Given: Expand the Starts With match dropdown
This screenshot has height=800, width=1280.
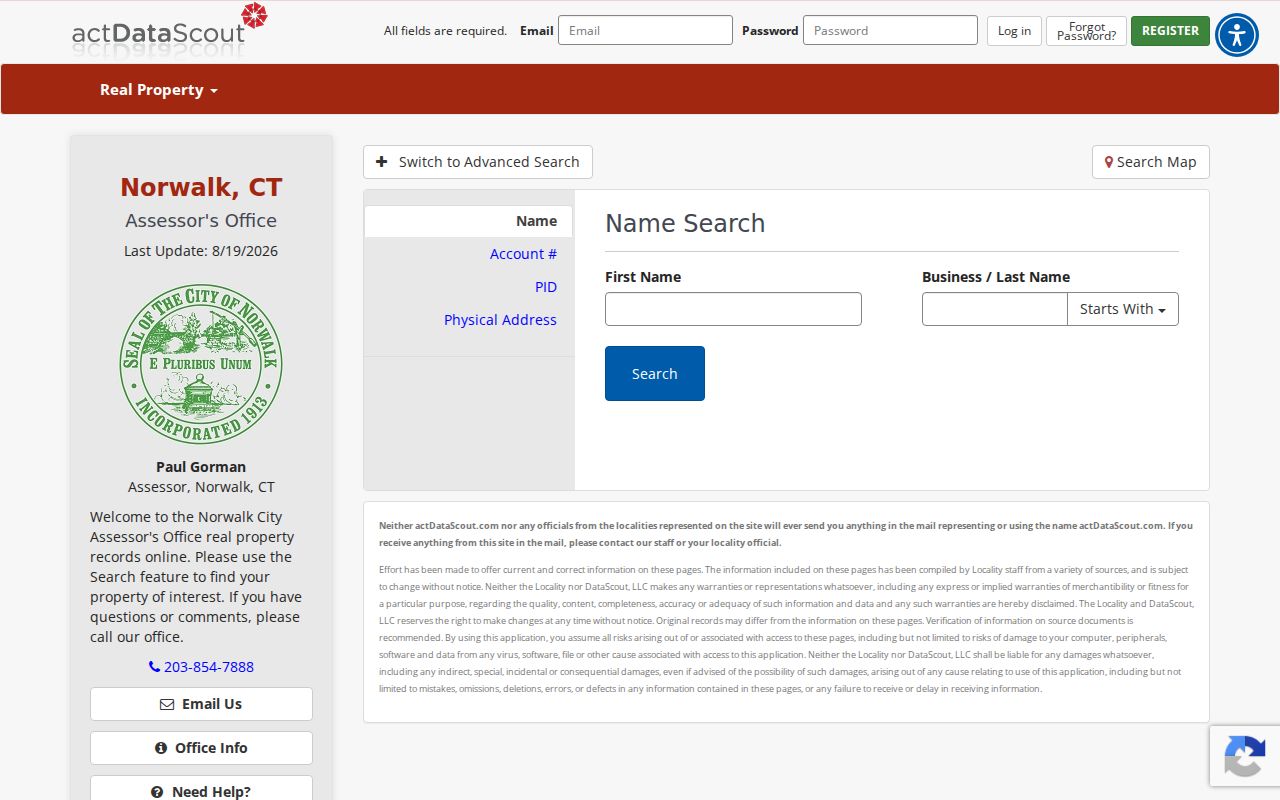Looking at the screenshot, I should click(1123, 309).
